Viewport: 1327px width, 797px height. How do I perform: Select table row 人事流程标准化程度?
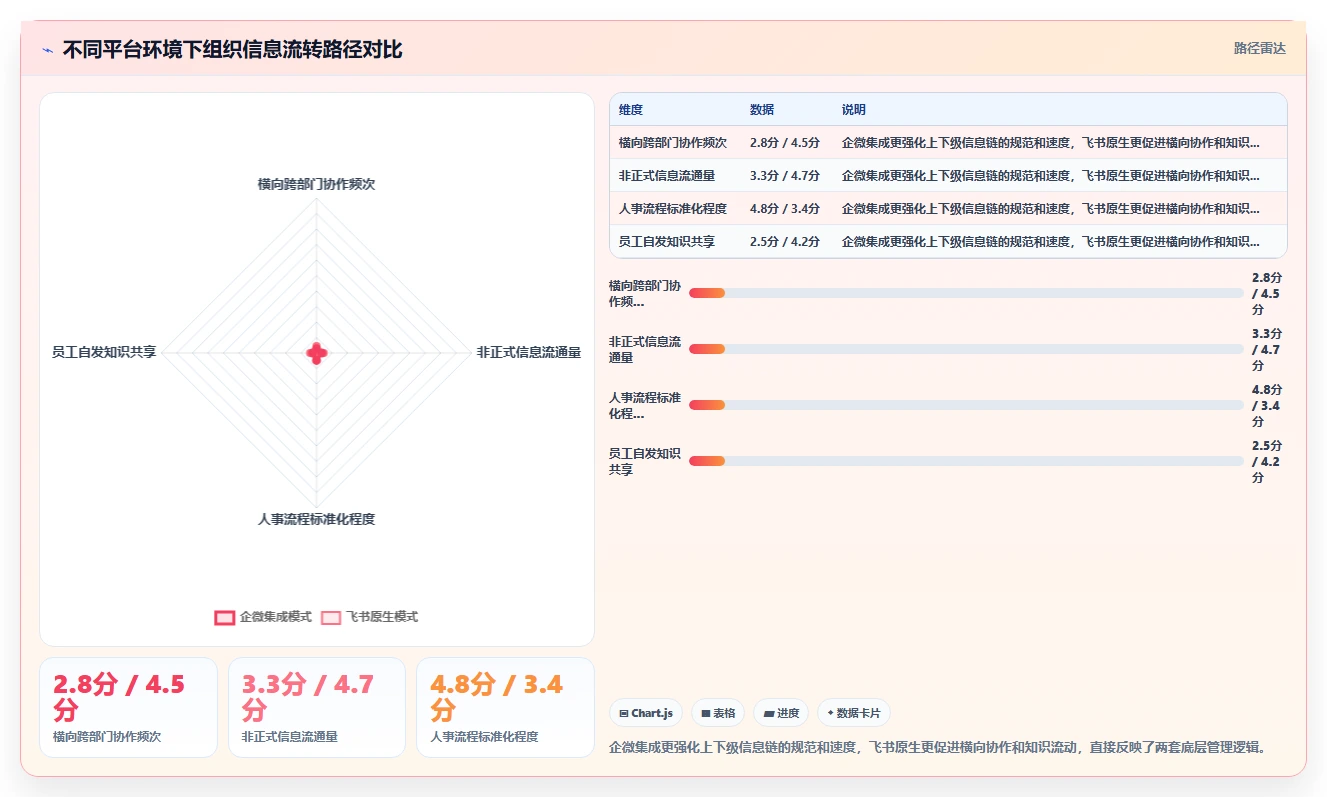(948, 208)
